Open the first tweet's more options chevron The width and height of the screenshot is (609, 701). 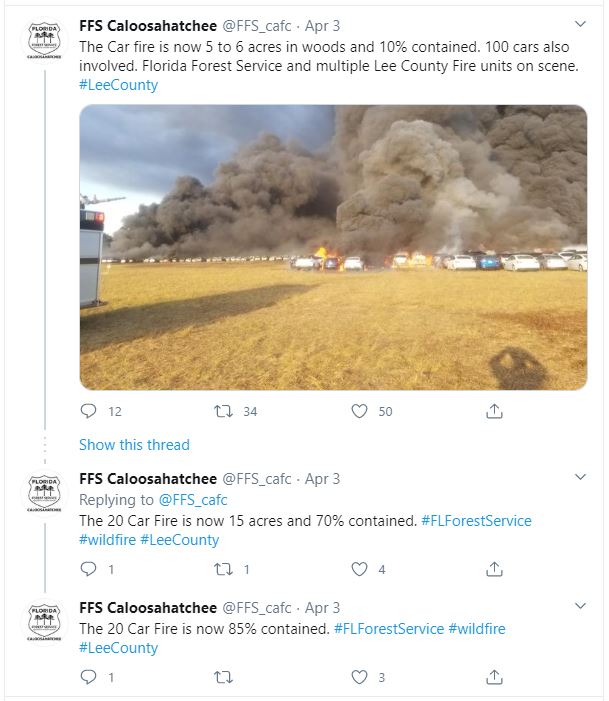(580, 24)
